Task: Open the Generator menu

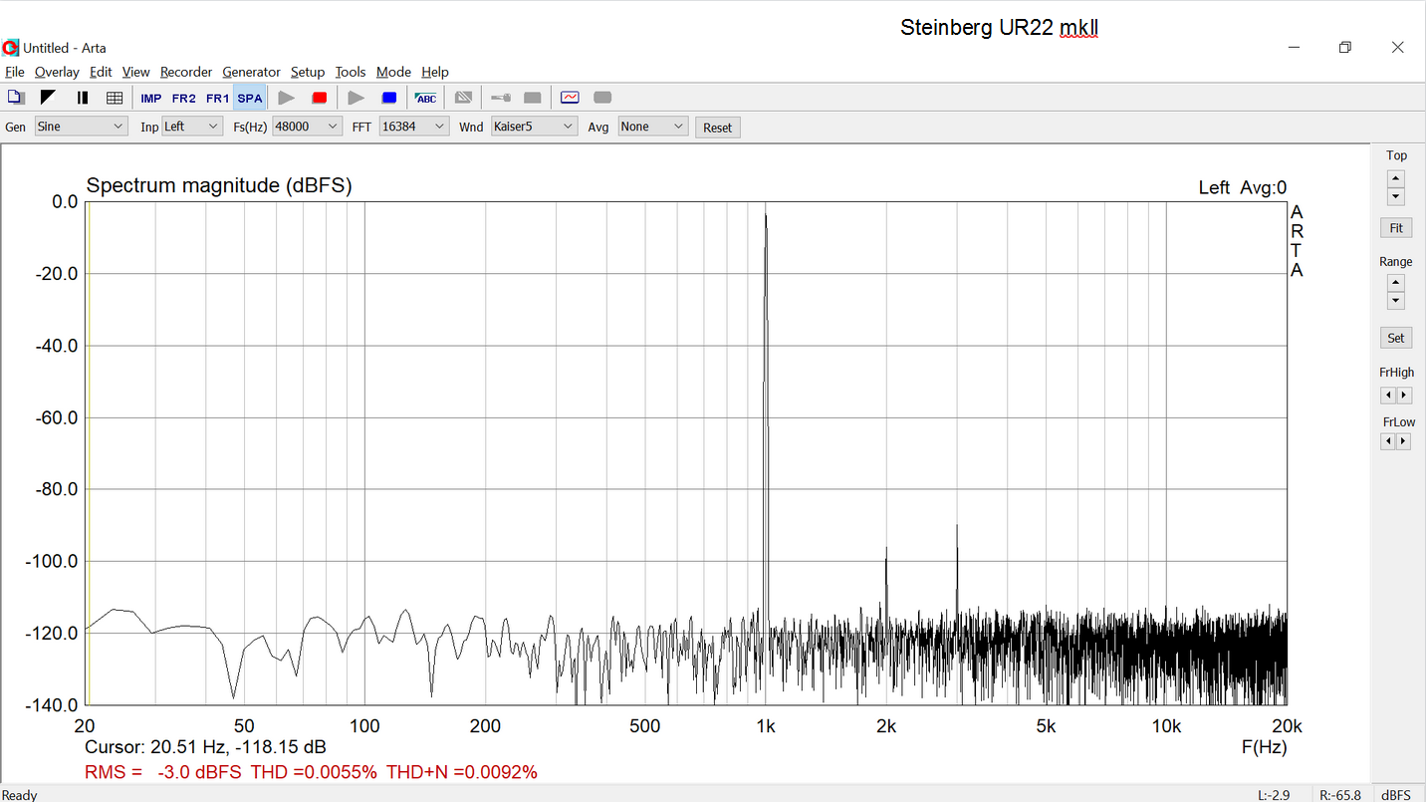Action: pos(251,72)
